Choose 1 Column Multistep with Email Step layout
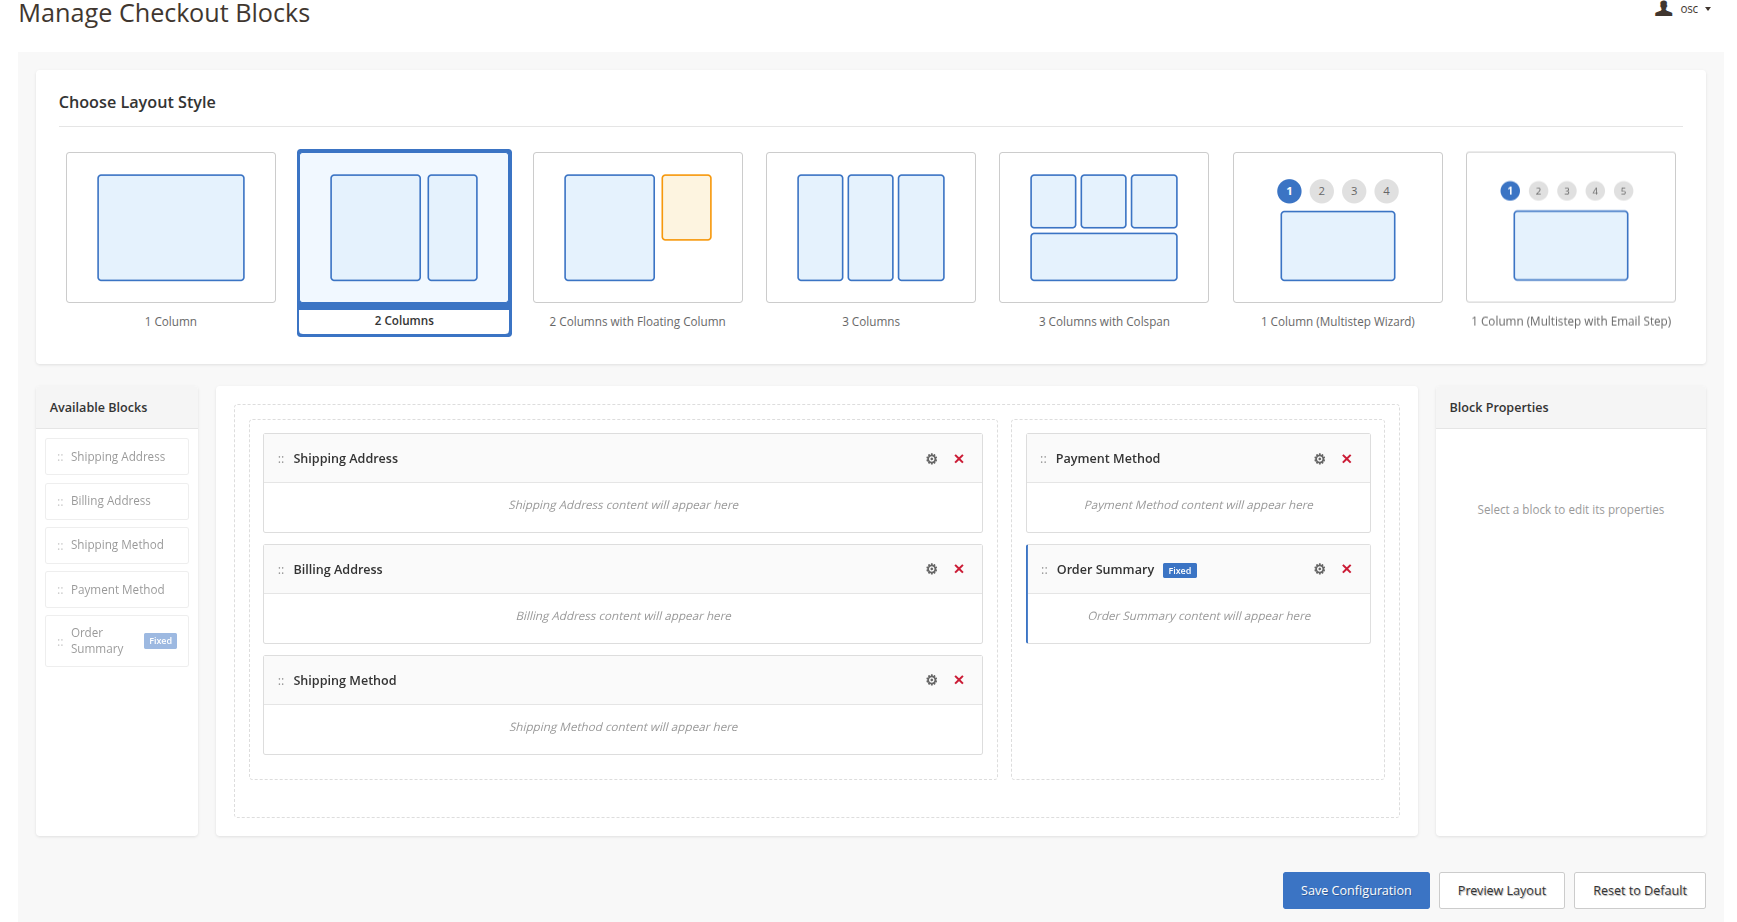The image size is (1737, 922). click(1571, 227)
